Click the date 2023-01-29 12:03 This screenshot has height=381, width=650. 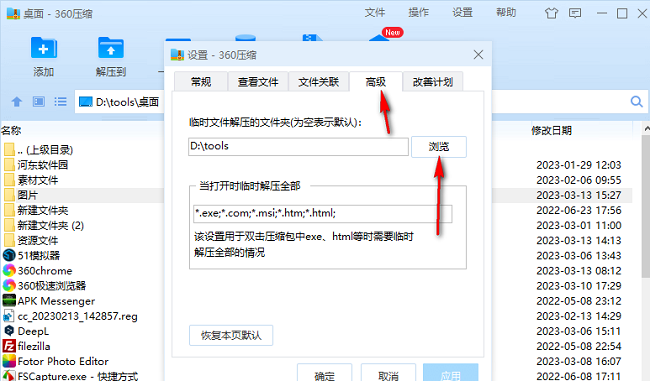tap(579, 165)
